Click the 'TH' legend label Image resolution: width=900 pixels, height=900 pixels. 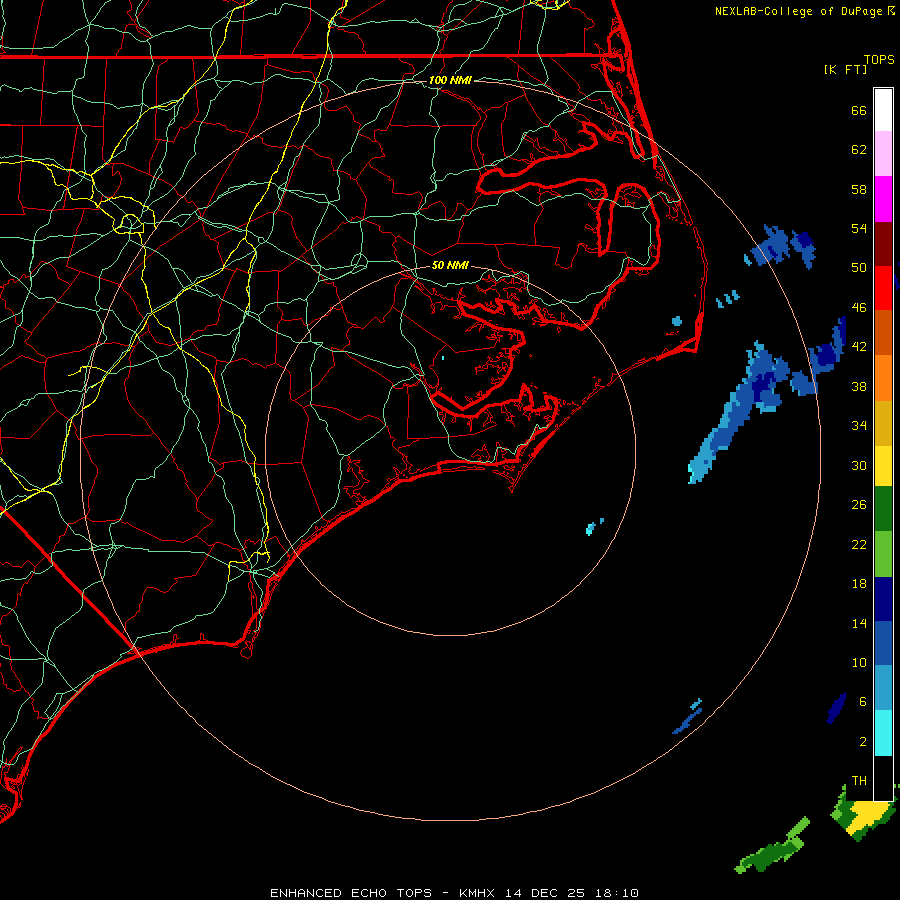(x=859, y=781)
